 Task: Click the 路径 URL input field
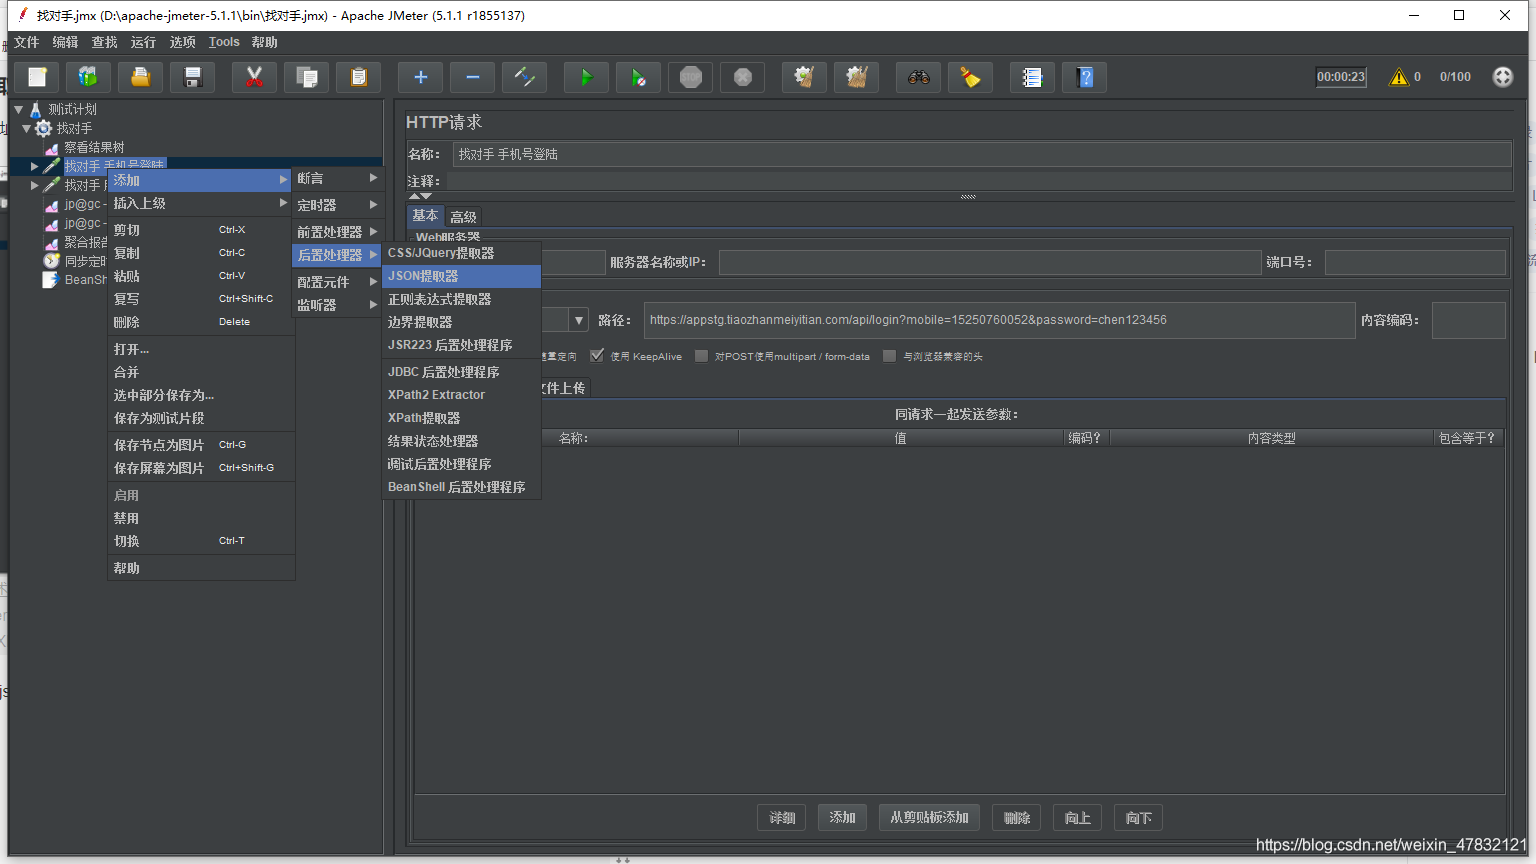(x=999, y=320)
